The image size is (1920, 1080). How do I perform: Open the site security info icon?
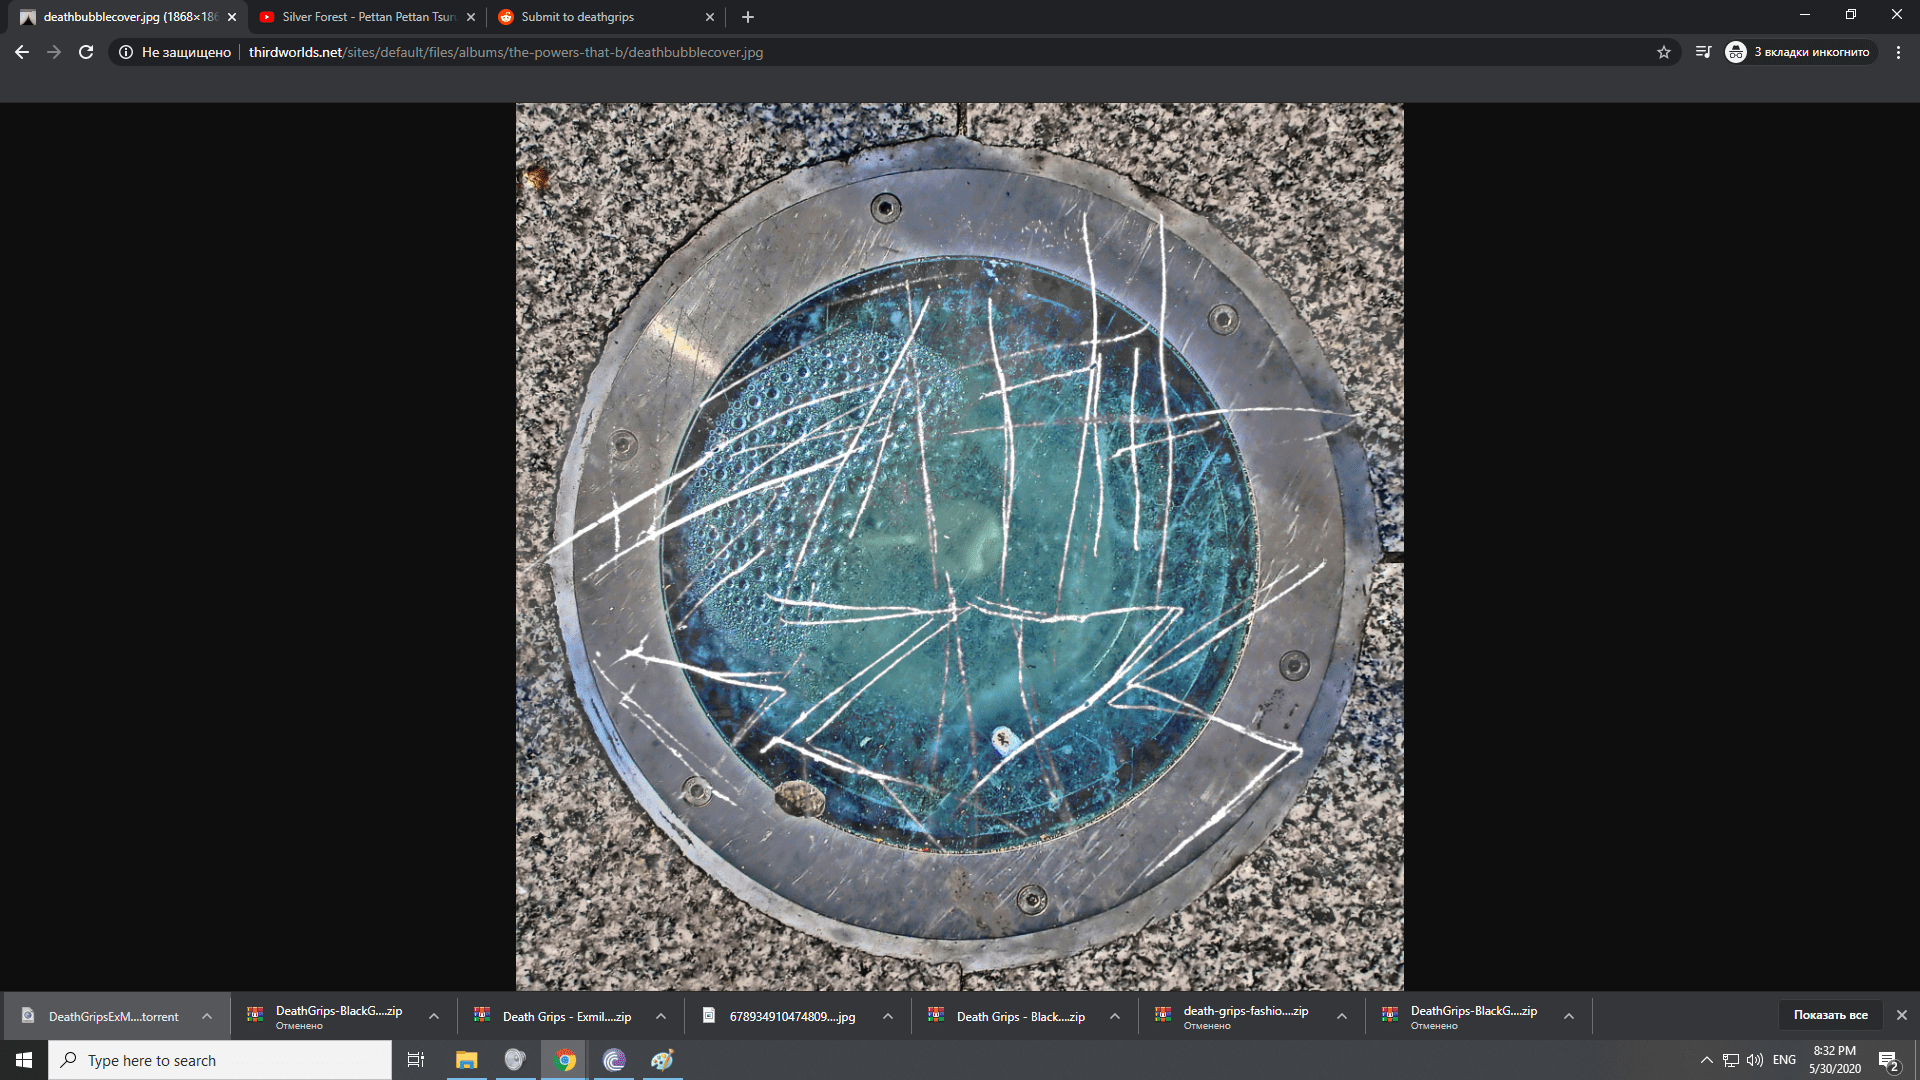[x=124, y=52]
